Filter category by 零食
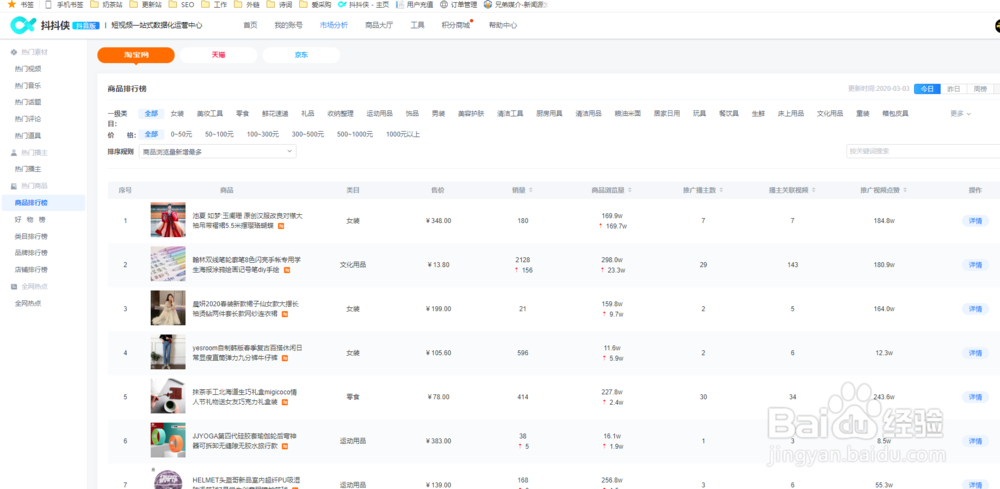The image size is (1000, 489). click(x=242, y=113)
